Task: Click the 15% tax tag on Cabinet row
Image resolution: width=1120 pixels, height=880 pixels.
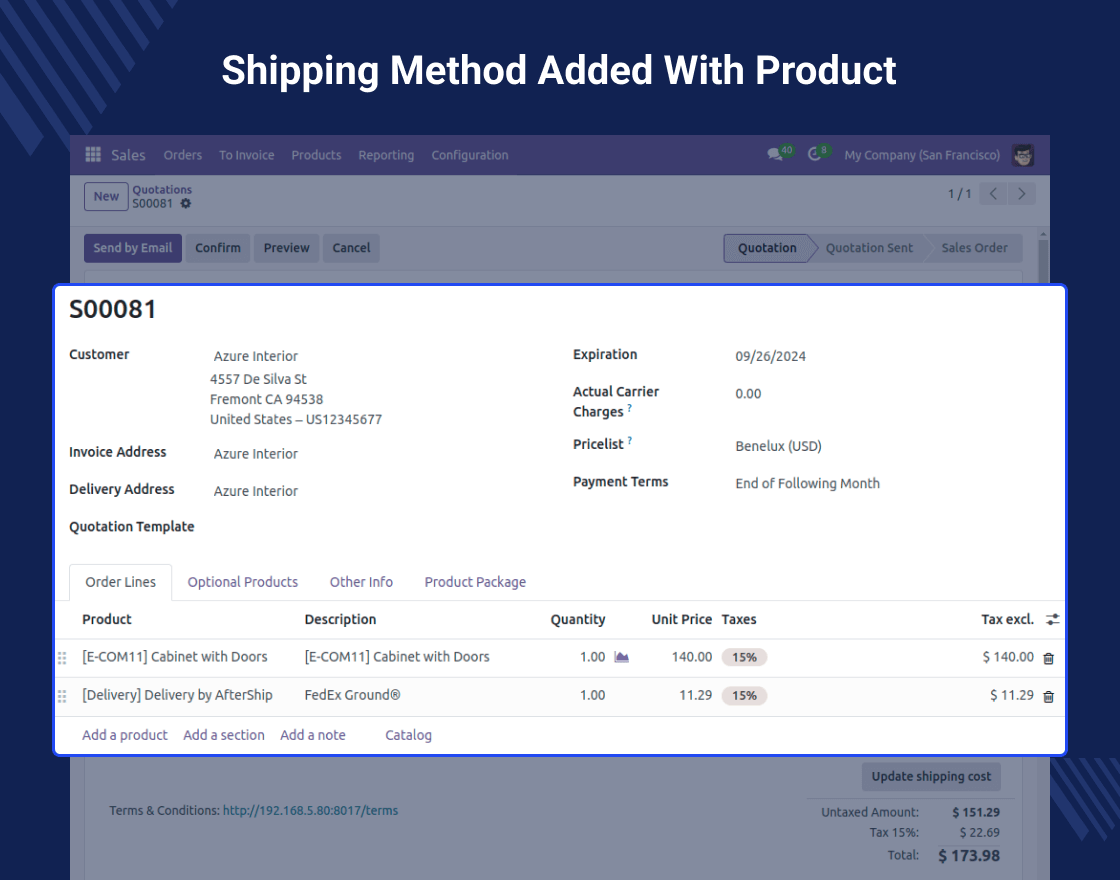Action: coord(744,657)
